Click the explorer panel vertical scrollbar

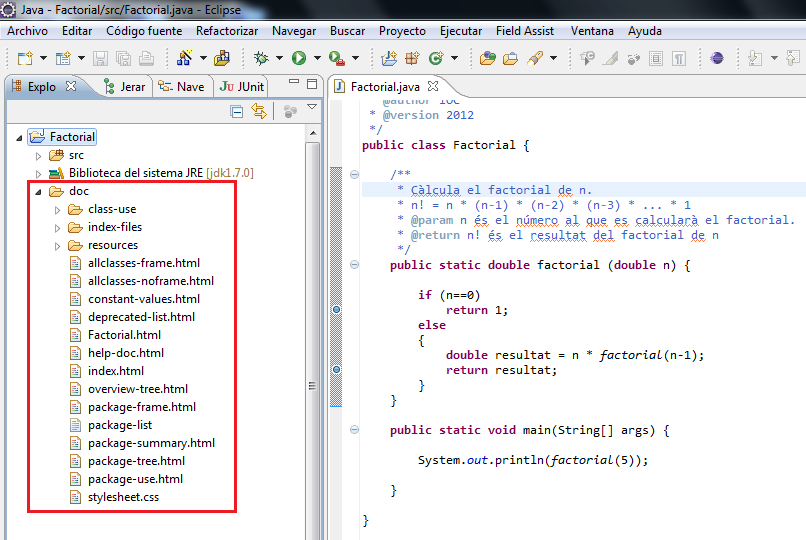[x=312, y=330]
